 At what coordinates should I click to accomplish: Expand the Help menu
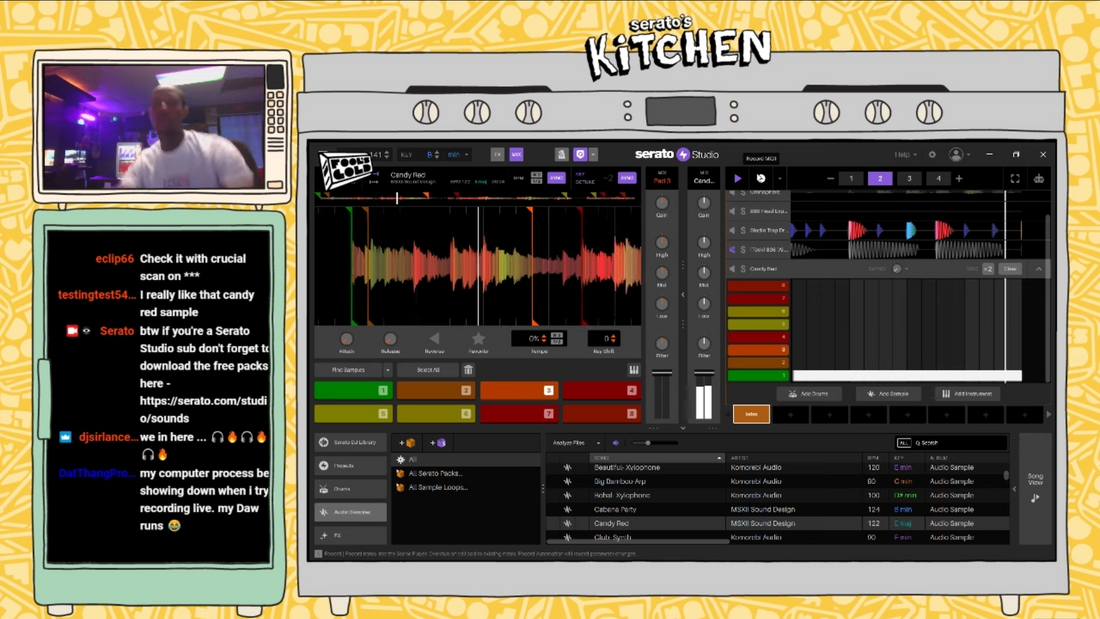point(905,155)
